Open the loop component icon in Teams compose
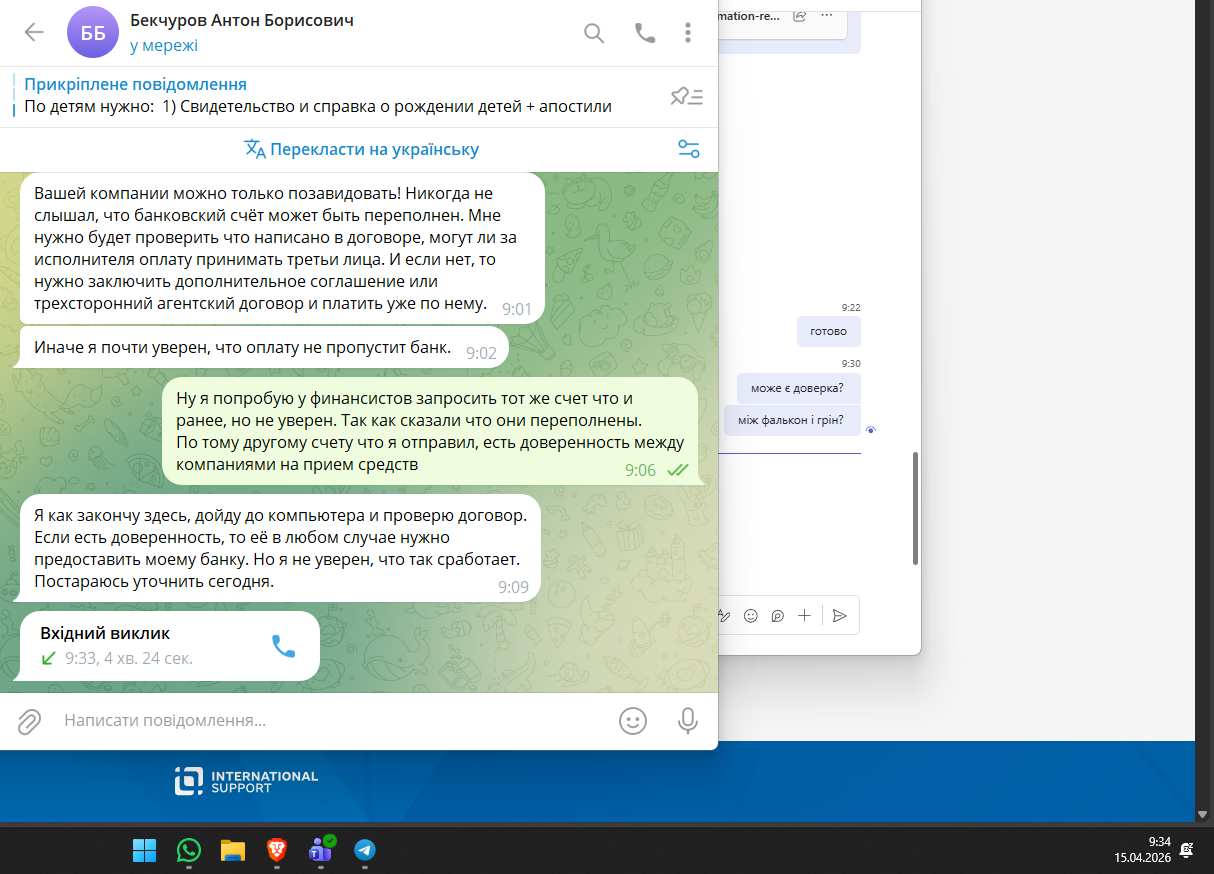Viewport: 1214px width, 874px height. 777,615
